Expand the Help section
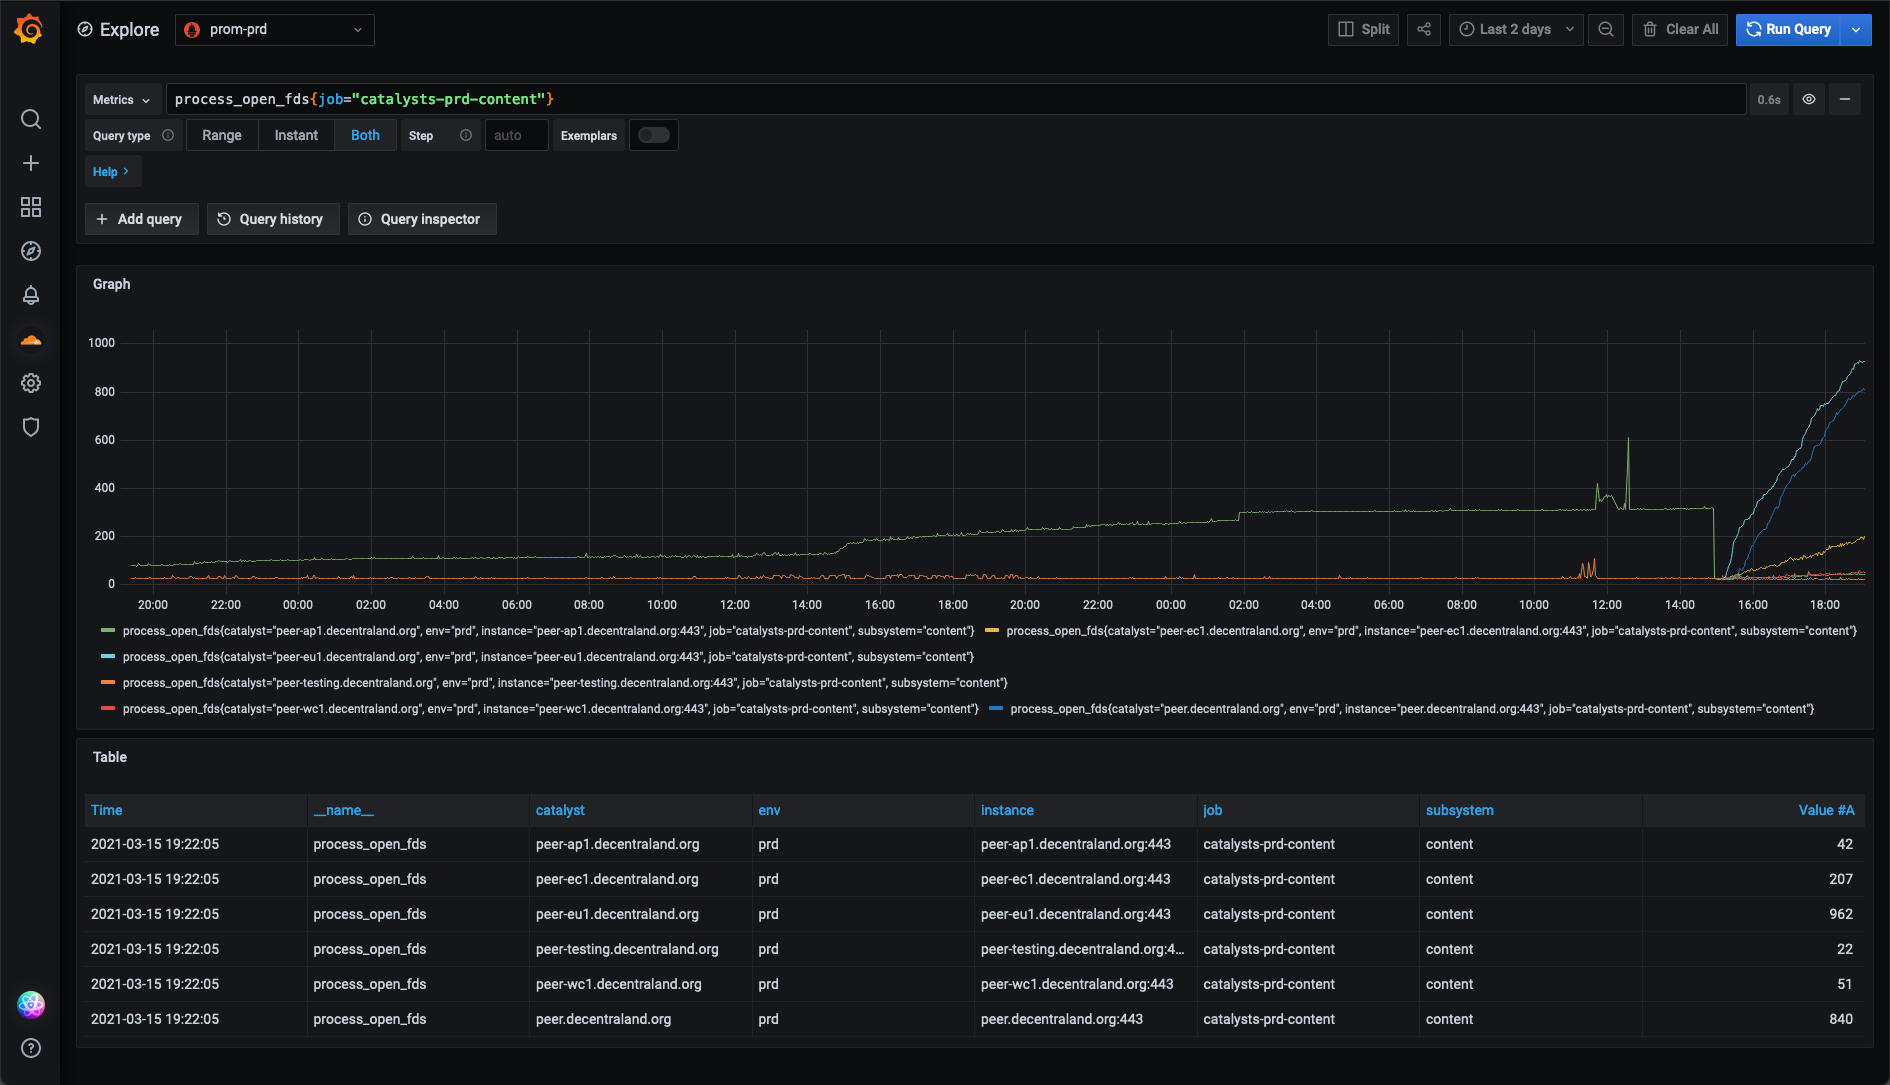Image resolution: width=1890 pixels, height=1085 pixels. click(x=112, y=171)
